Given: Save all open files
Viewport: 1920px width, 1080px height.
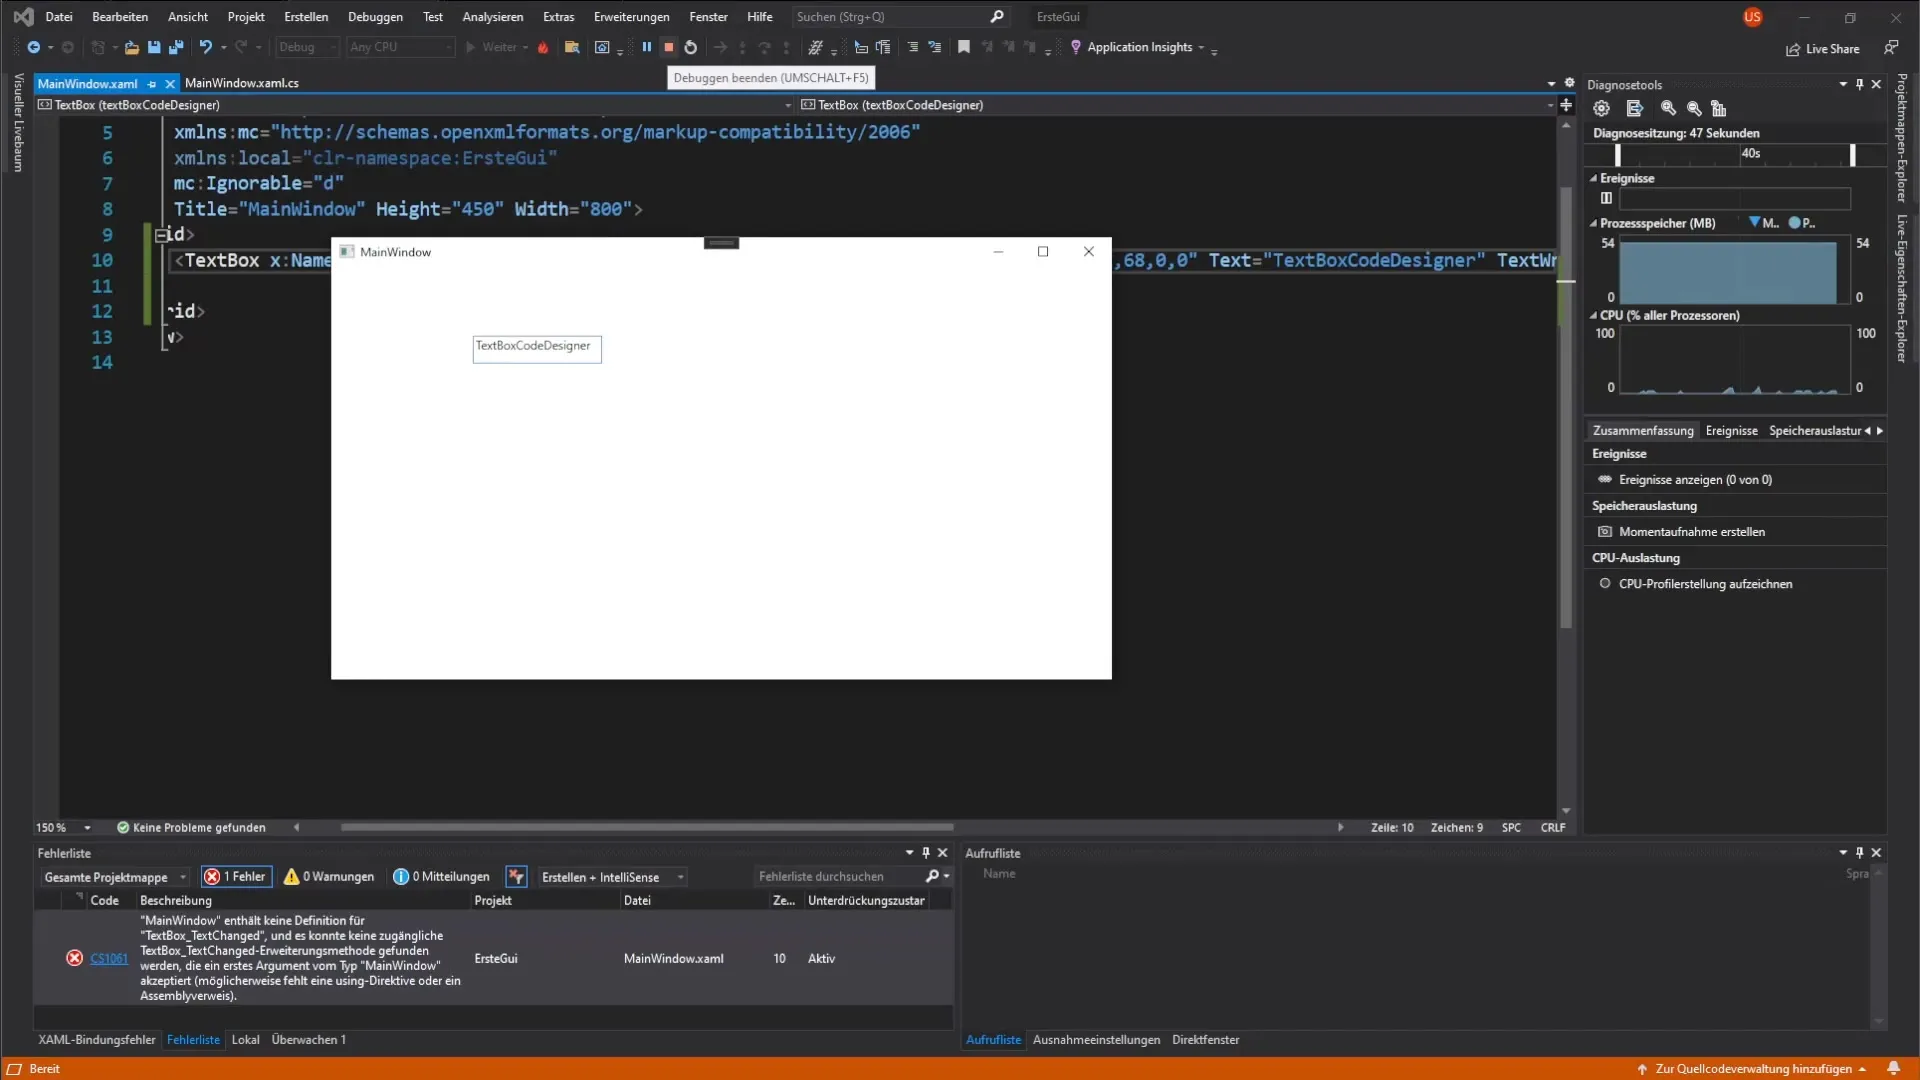Looking at the screenshot, I should 176,47.
